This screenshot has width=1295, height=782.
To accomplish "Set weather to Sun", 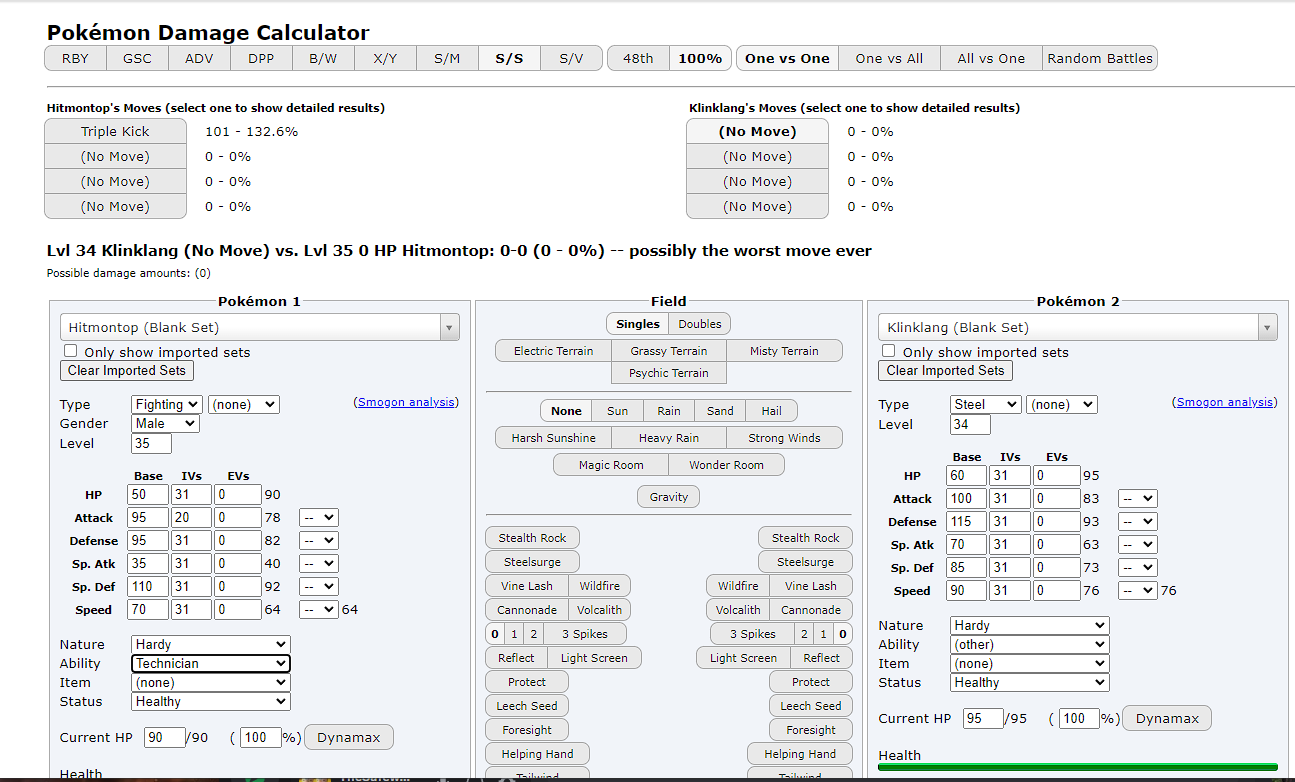I will click(x=618, y=411).
